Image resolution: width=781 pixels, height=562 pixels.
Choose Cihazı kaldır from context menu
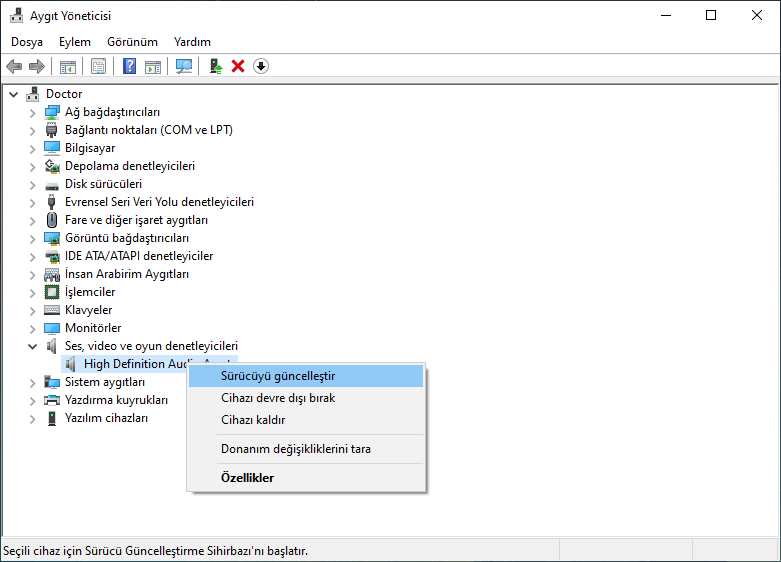[306, 420]
